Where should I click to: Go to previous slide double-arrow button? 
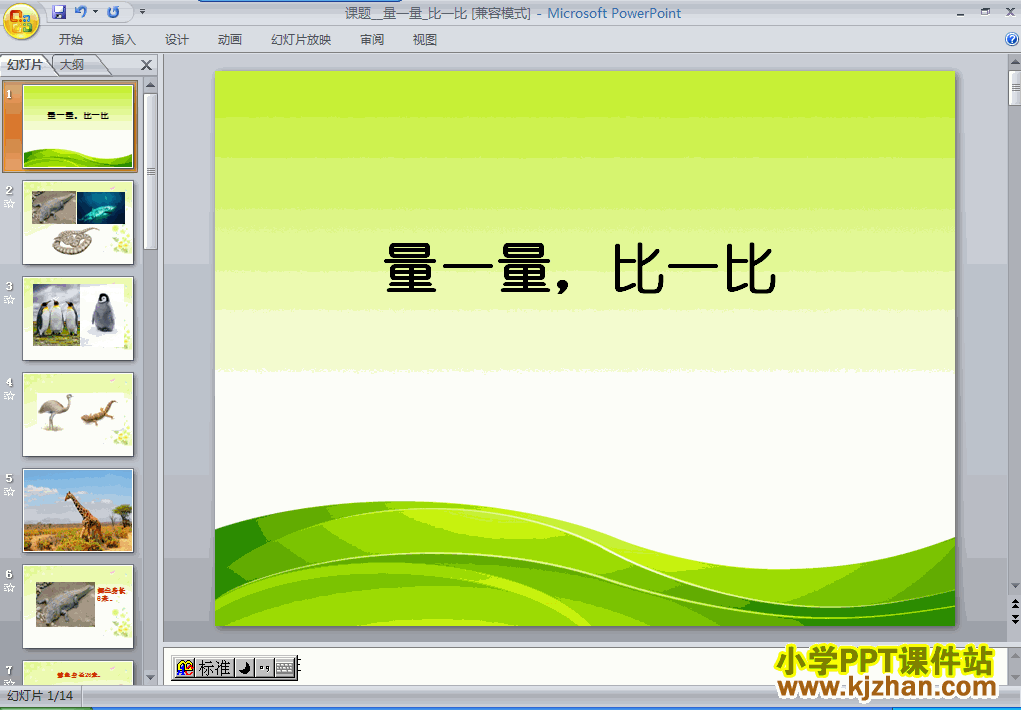tap(1014, 604)
